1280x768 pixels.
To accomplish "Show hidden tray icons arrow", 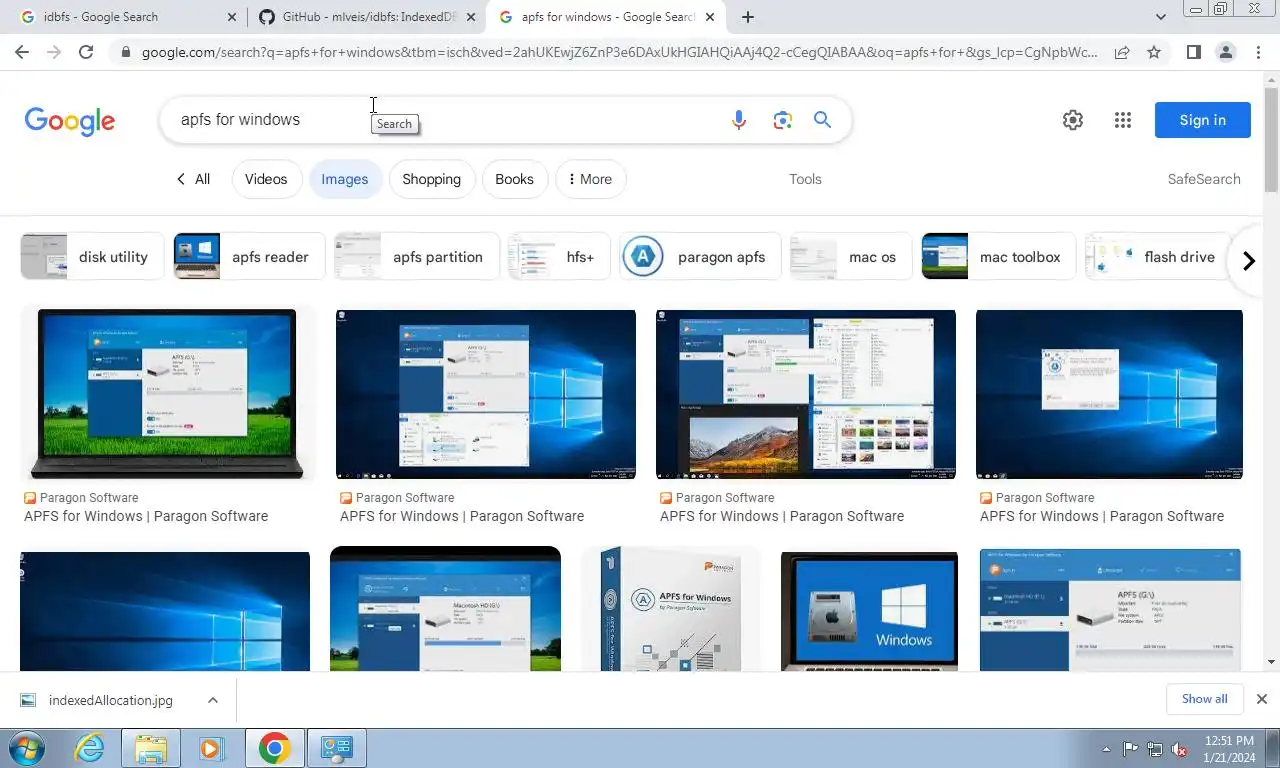I will [1106, 749].
